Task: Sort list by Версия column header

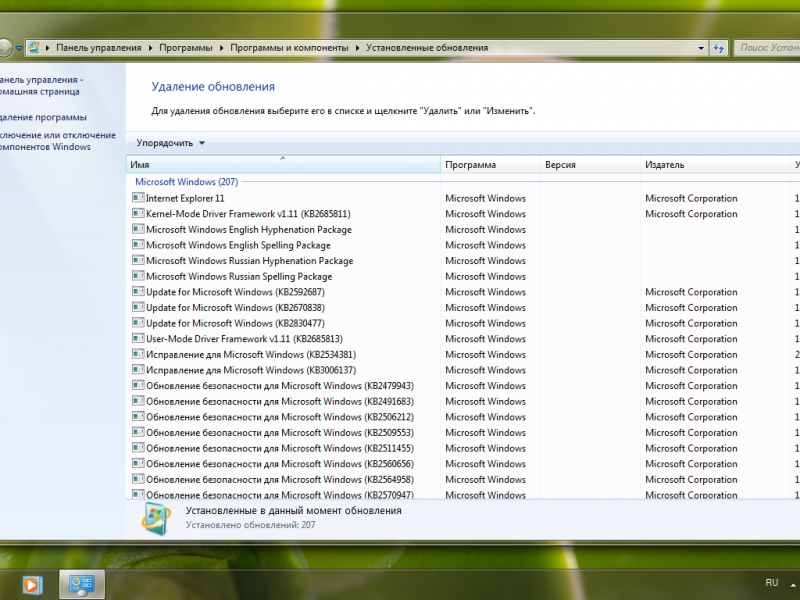Action: 590,164
